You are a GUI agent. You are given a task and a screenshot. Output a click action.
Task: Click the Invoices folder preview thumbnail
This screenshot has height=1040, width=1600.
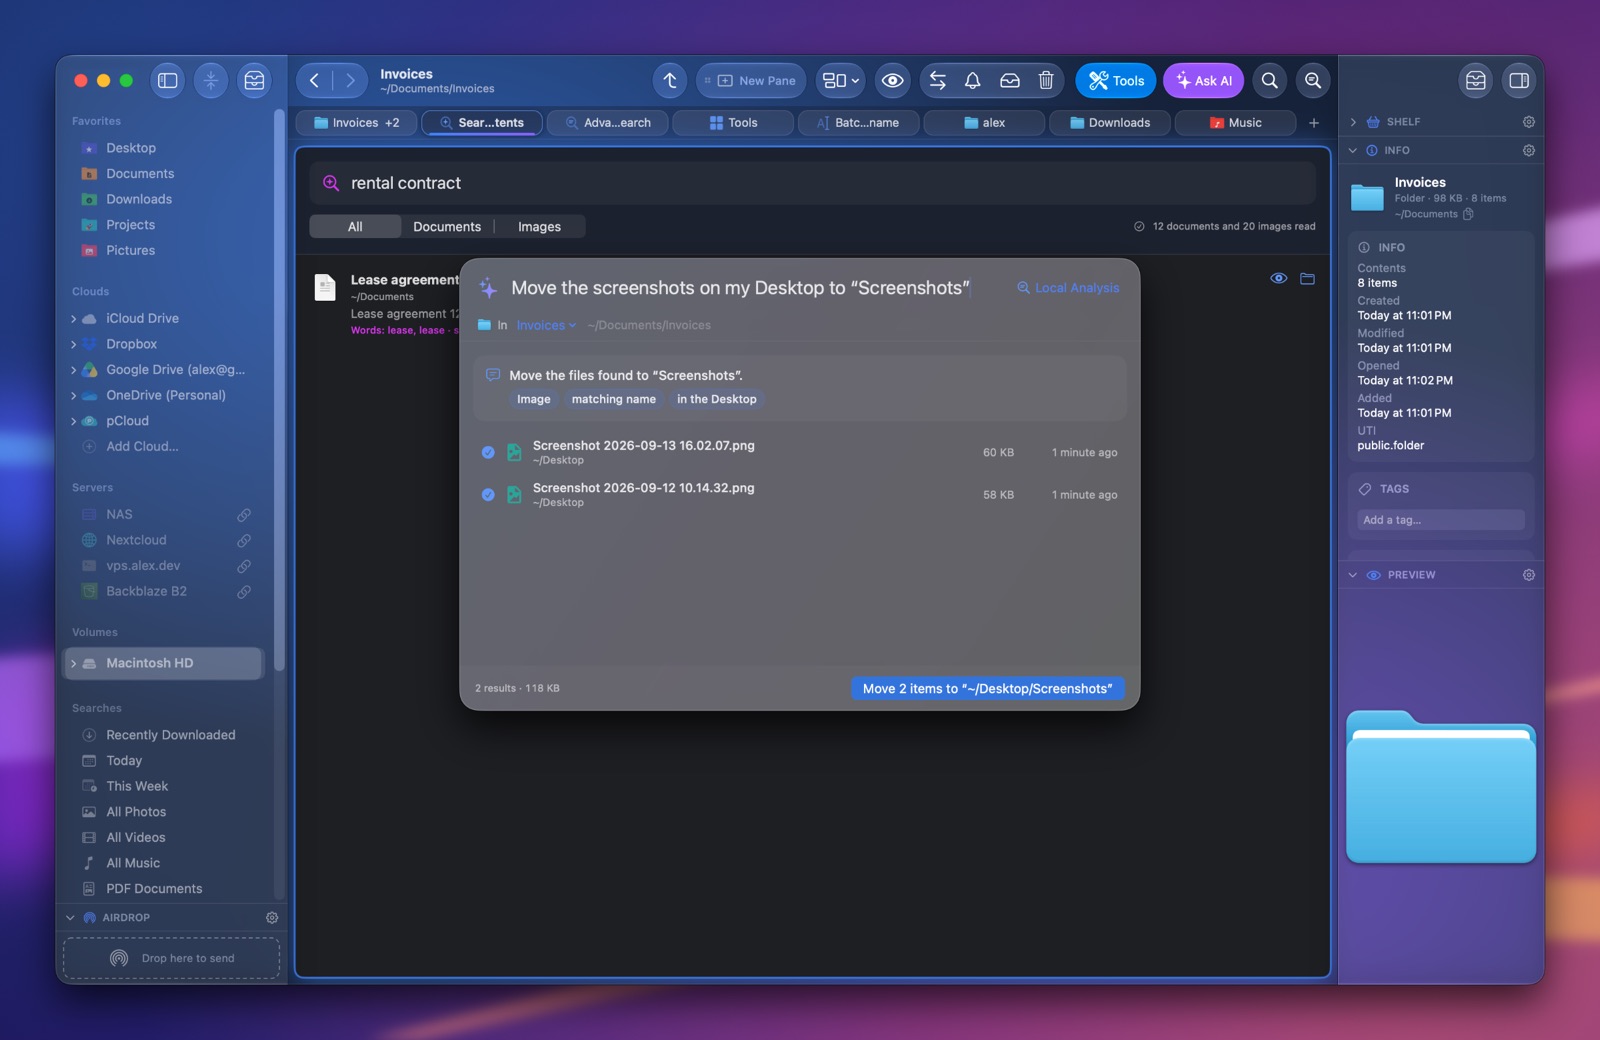(x=1441, y=786)
